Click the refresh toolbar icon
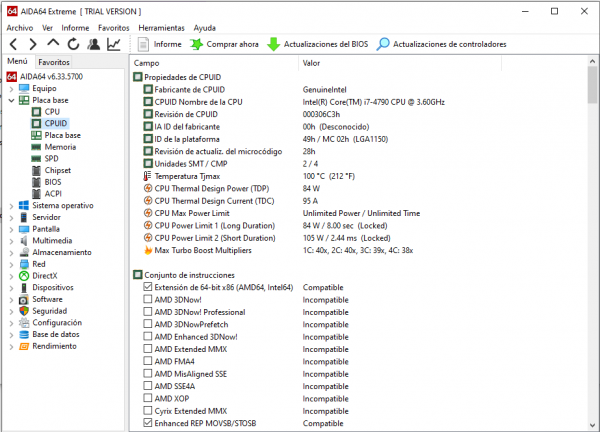Image resolution: width=600 pixels, height=432 pixels. (x=73, y=44)
